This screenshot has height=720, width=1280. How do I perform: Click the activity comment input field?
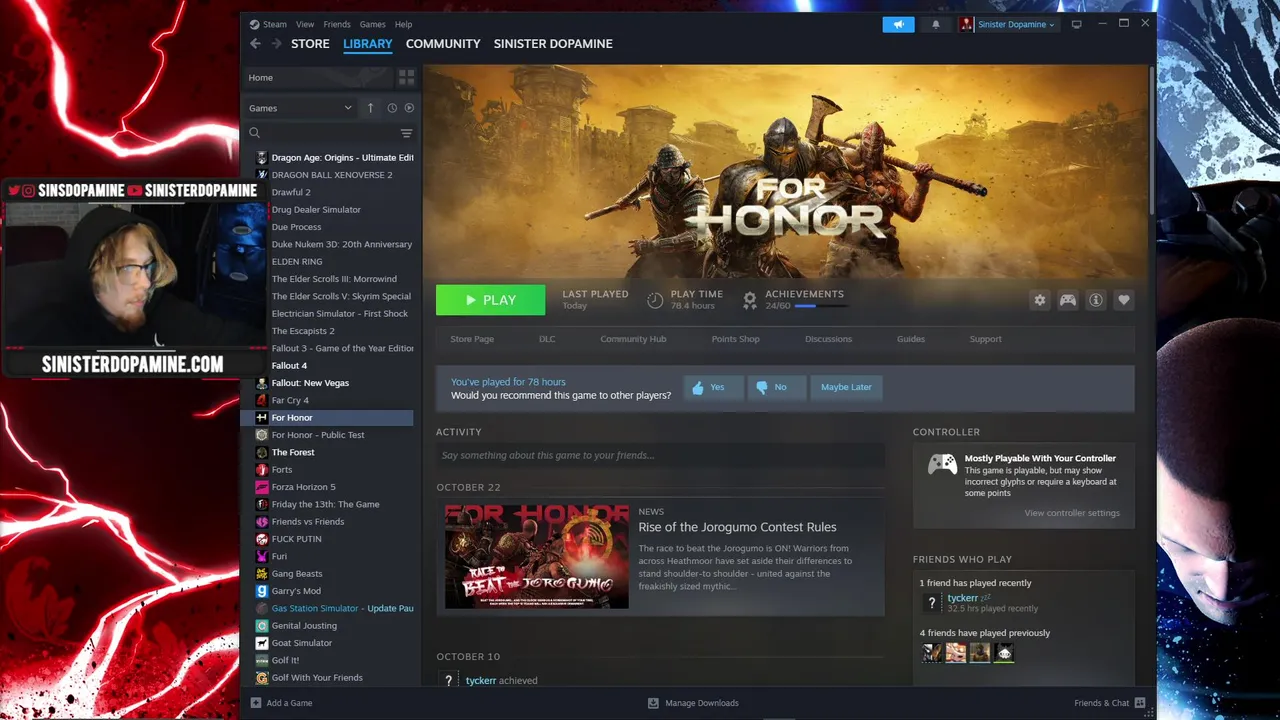[660, 455]
